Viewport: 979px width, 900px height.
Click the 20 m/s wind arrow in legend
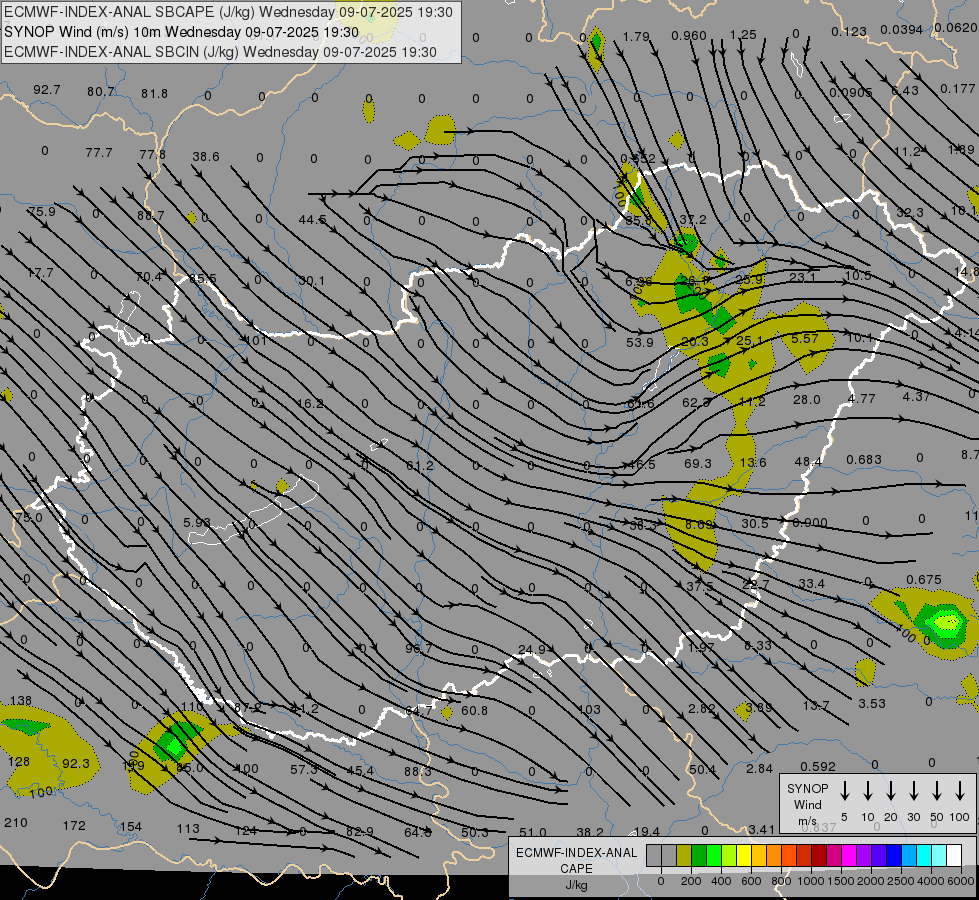tap(891, 791)
